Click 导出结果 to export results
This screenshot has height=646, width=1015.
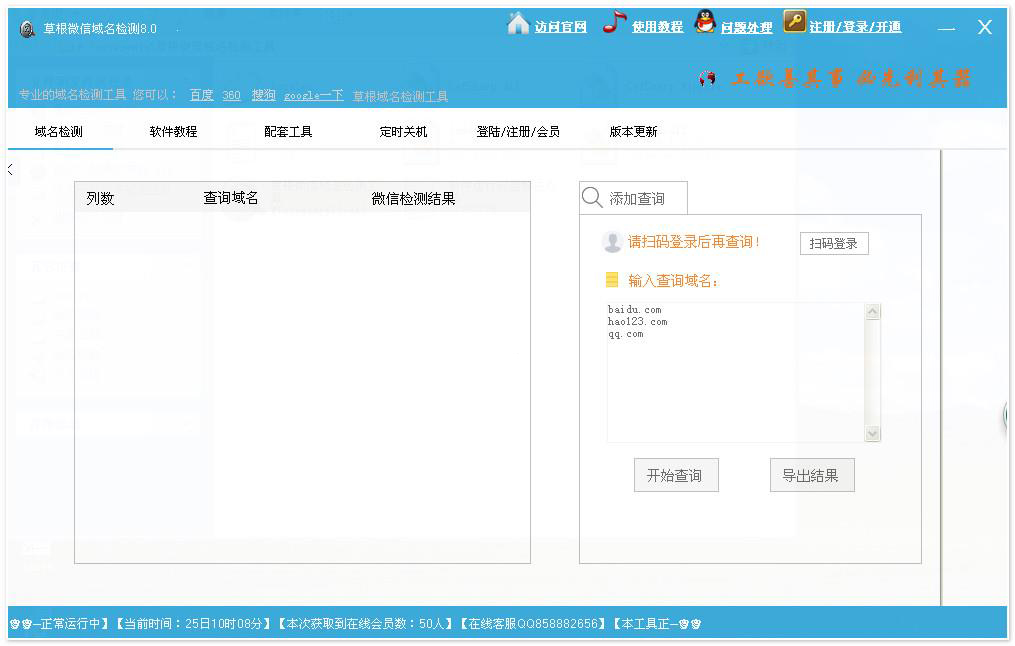click(812, 475)
